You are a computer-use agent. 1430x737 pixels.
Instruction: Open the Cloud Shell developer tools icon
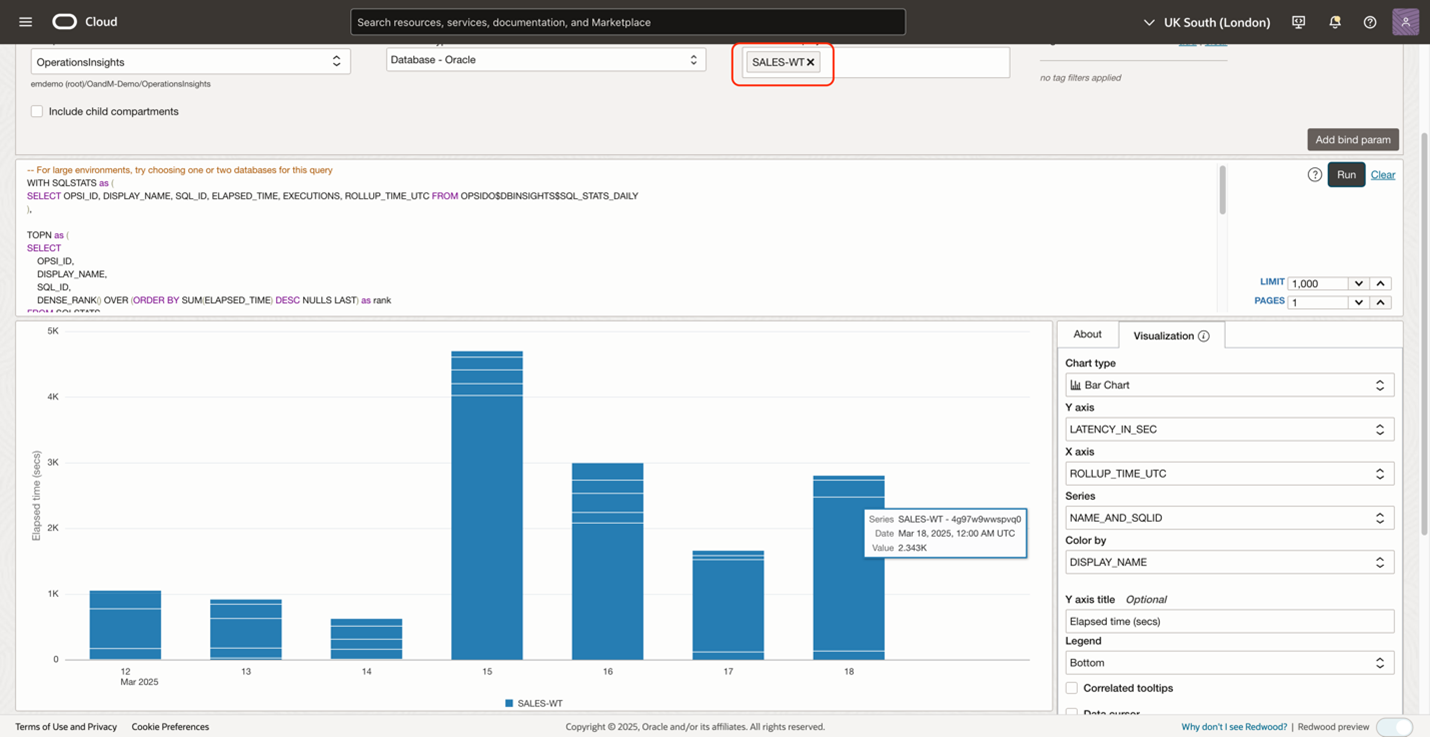(1298, 22)
